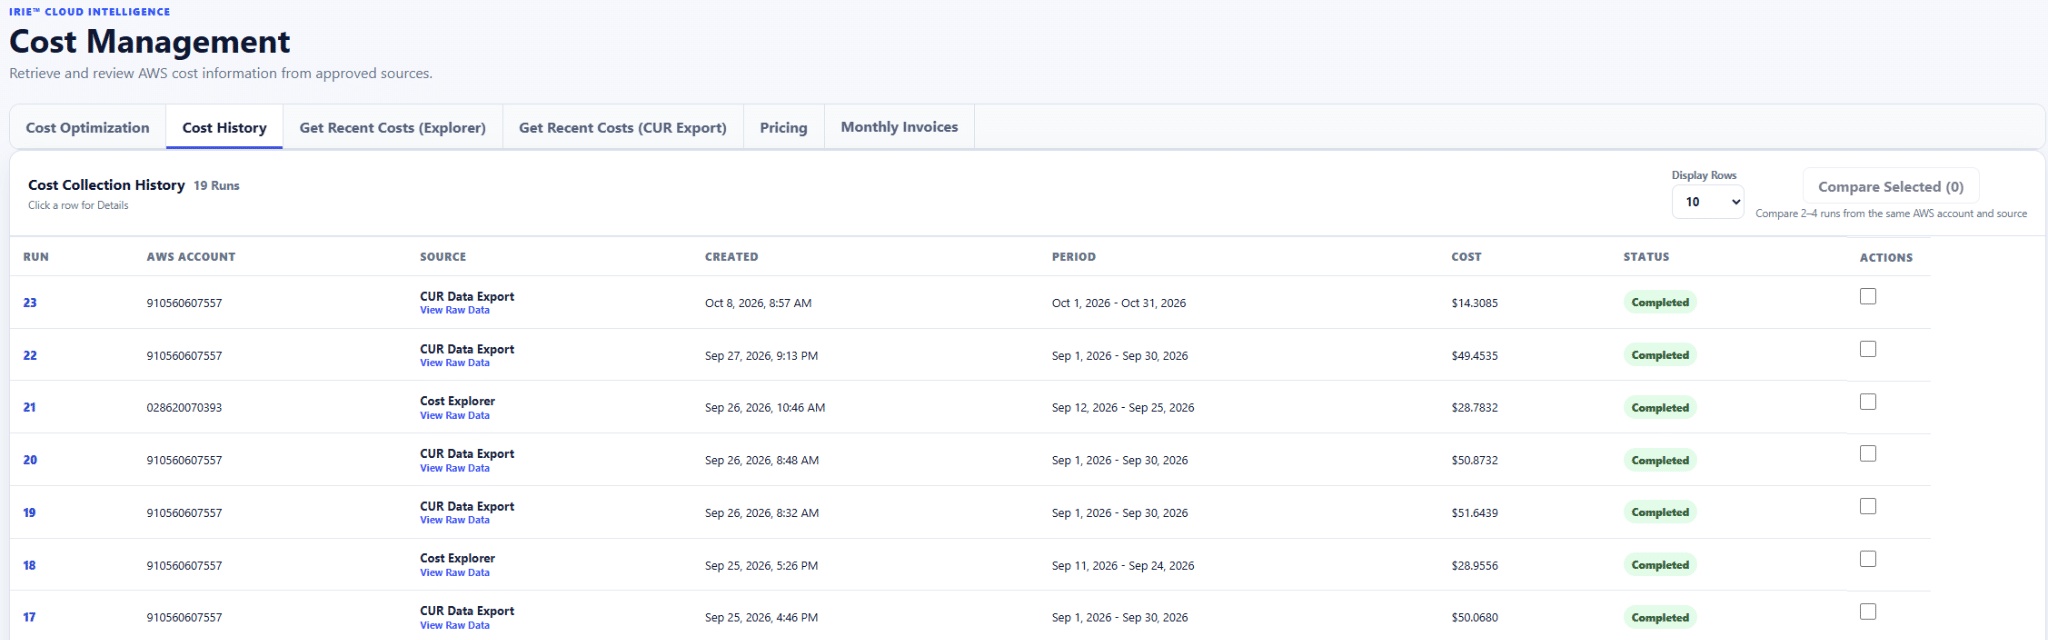Click created date Oct 8, 2026, 8:57 AM
This screenshot has width=2048, height=640.
758,303
